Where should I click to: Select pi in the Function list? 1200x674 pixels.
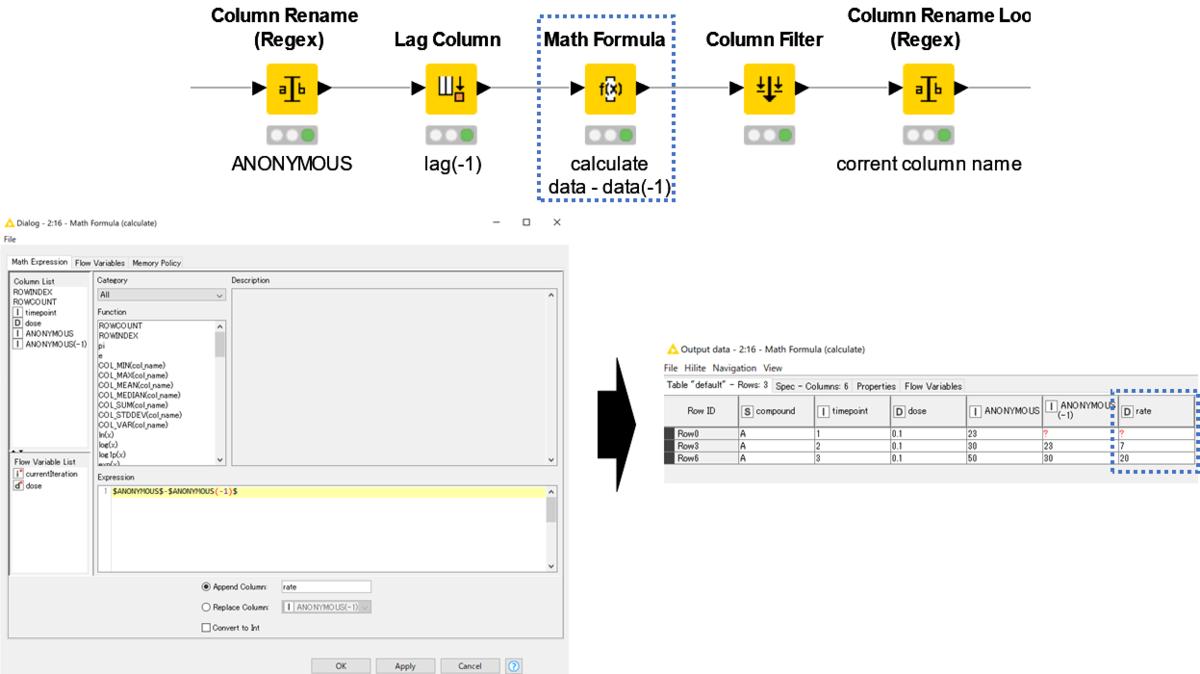(x=102, y=345)
